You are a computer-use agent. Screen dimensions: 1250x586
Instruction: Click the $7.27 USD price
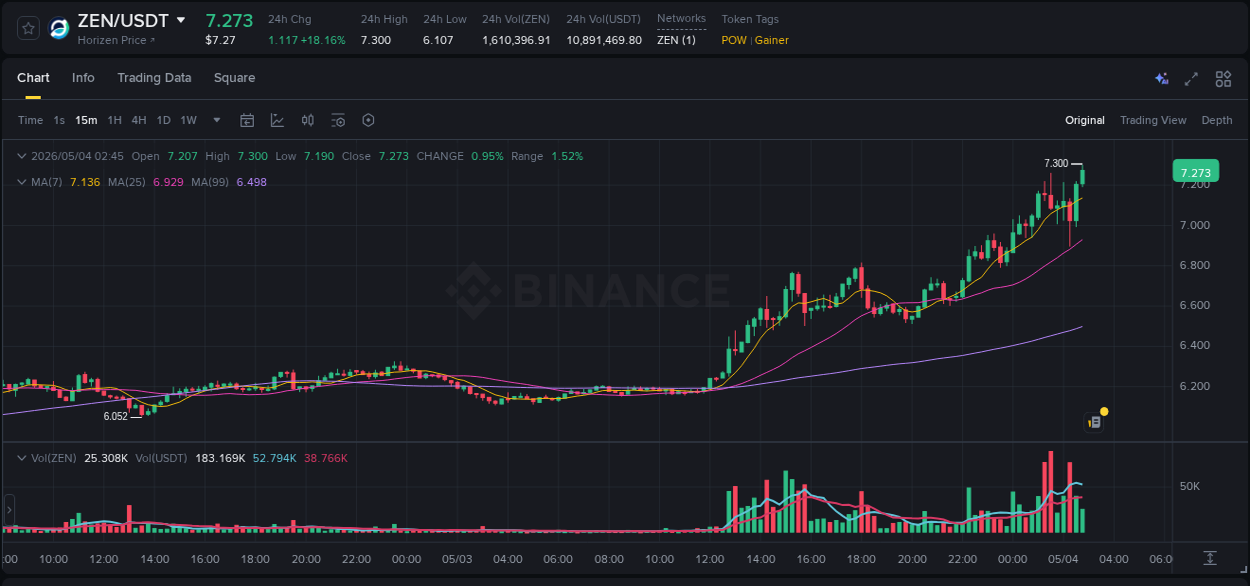pyautogui.click(x=220, y=40)
